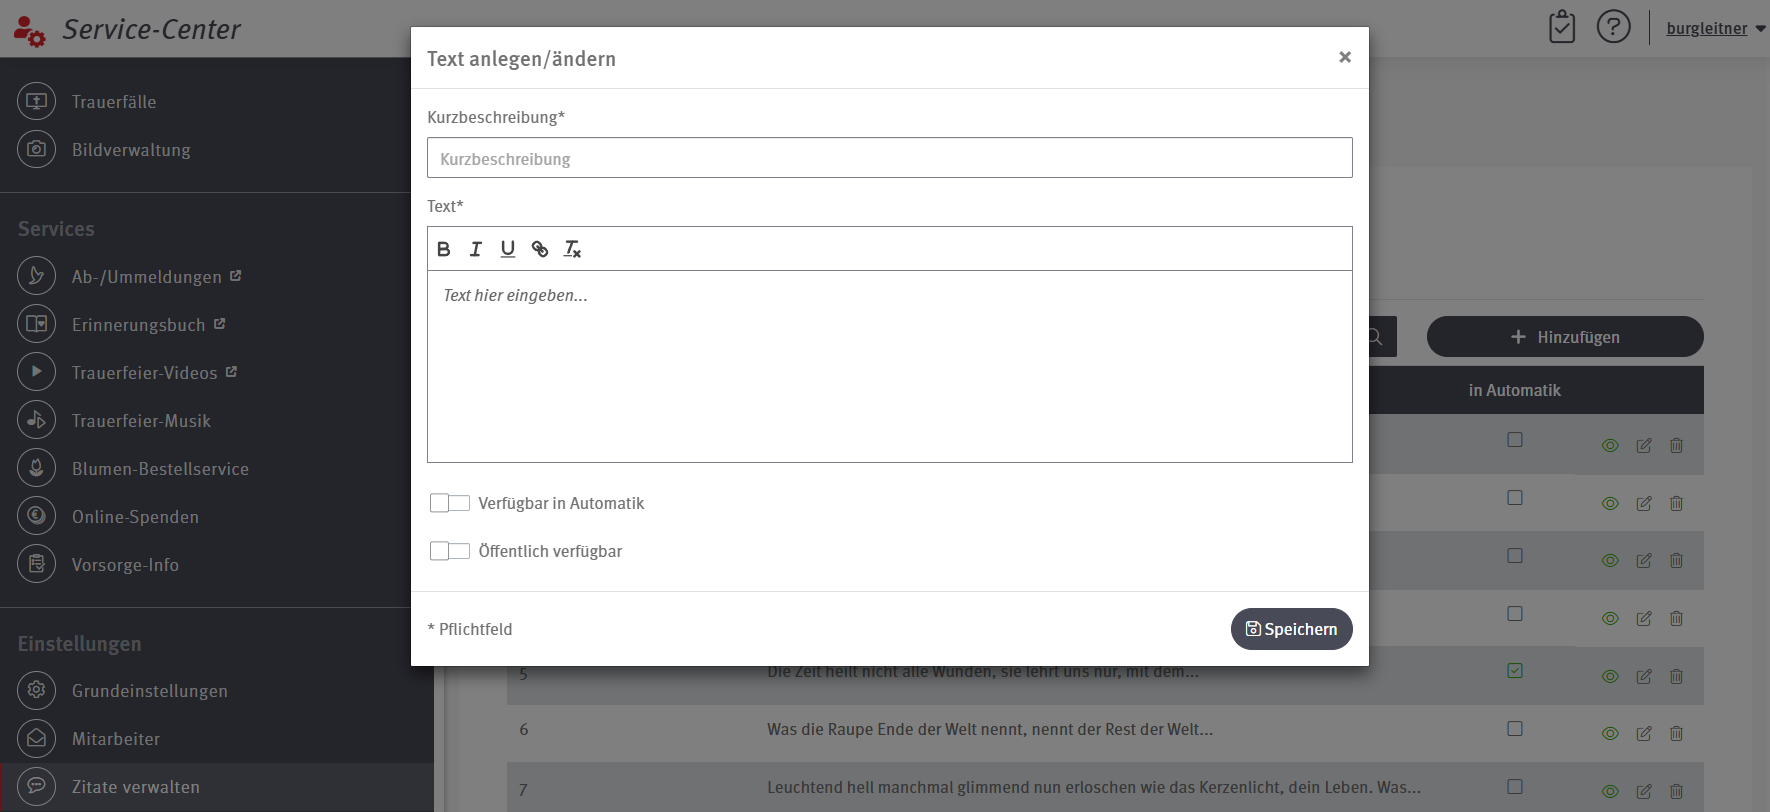Image resolution: width=1770 pixels, height=812 pixels.
Task: Close the Text anlegen/ändern dialog
Action: click(1345, 57)
